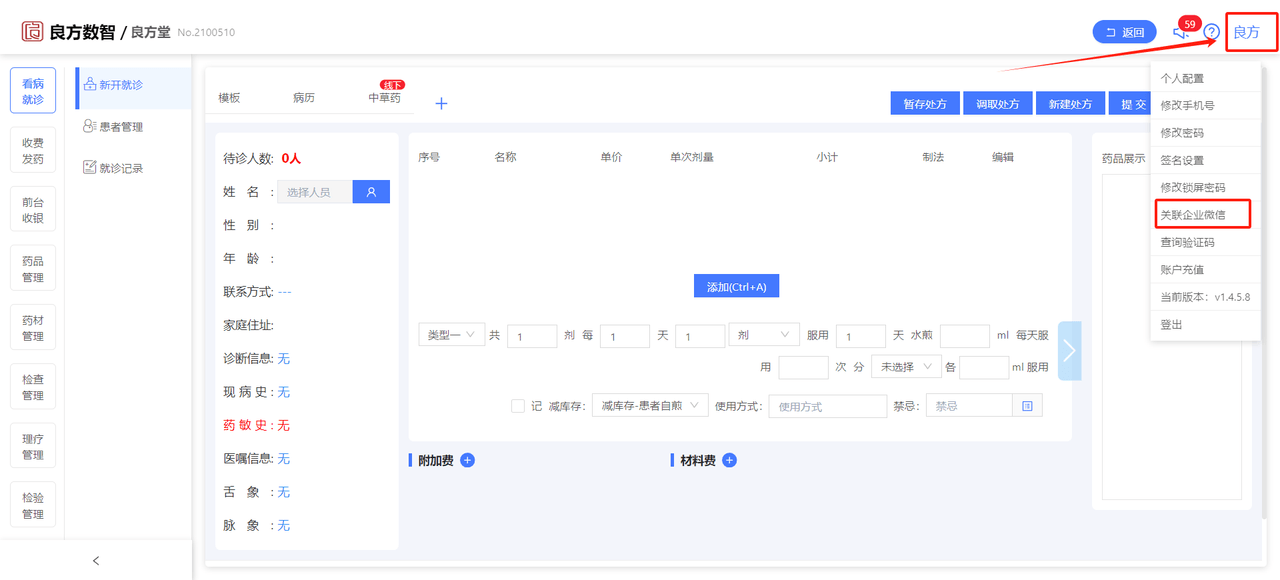Select 修改手机号 menu entry
The width and height of the screenshot is (1280, 580).
click(1205, 105)
